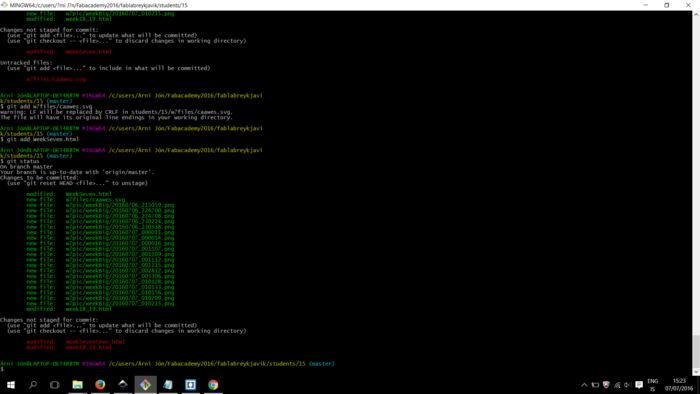Open the volume speaker tray icon
This screenshot has height=394, width=700.
point(628,385)
